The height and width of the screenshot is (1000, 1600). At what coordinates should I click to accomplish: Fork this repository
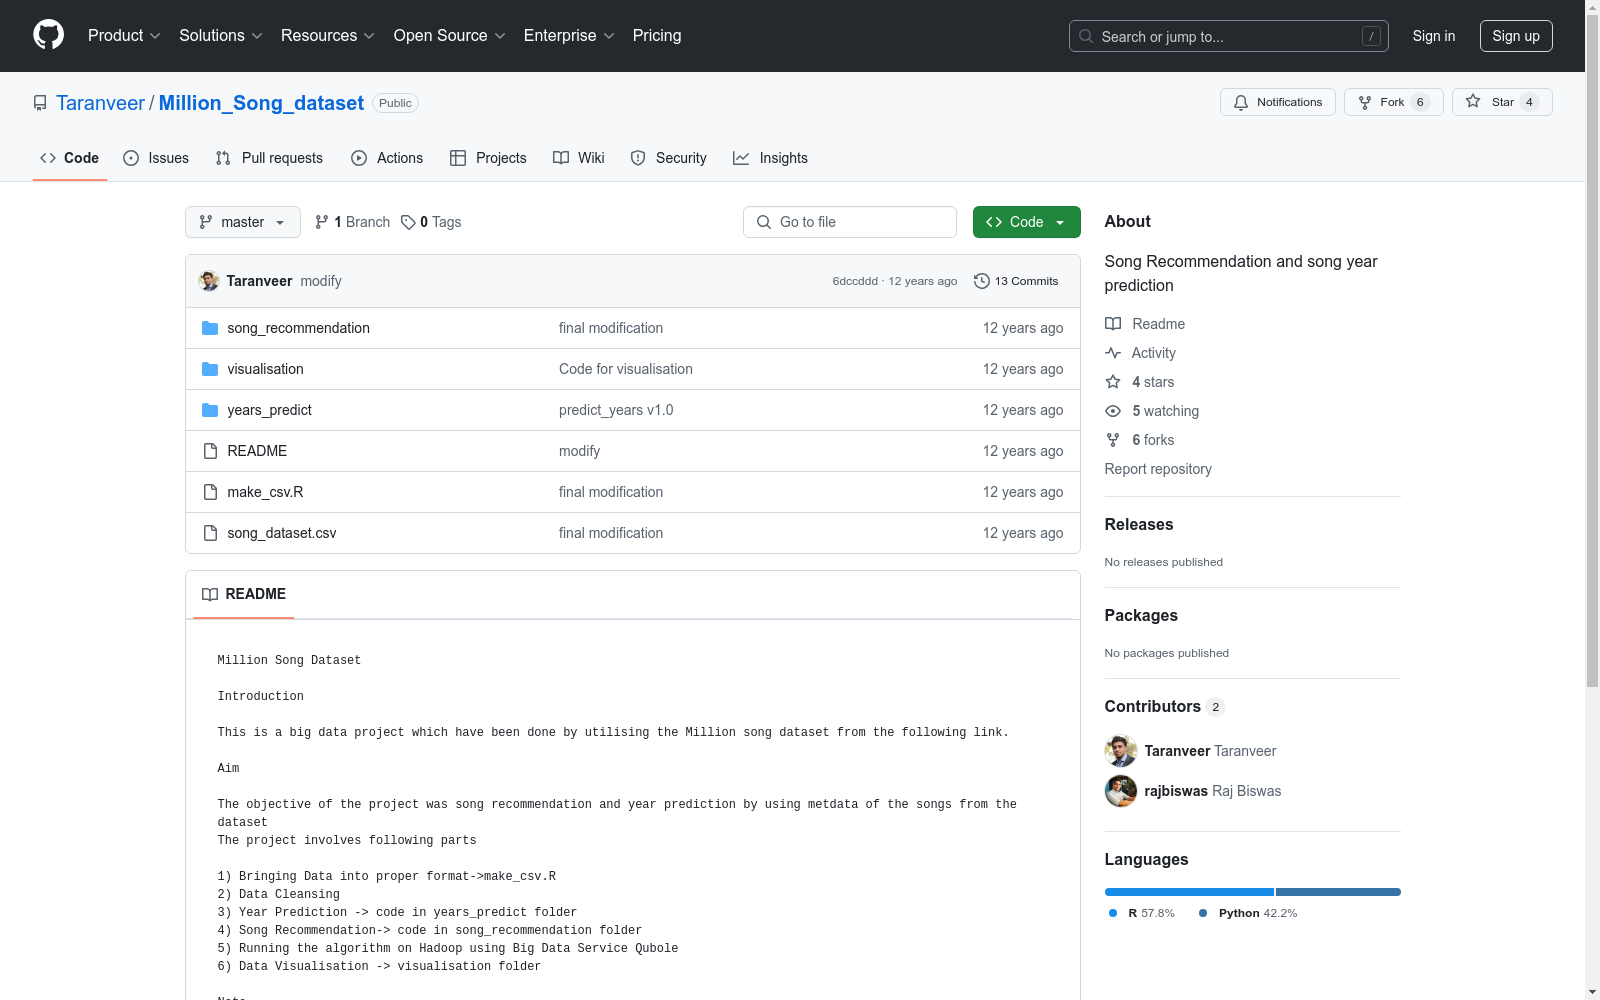(x=1393, y=102)
